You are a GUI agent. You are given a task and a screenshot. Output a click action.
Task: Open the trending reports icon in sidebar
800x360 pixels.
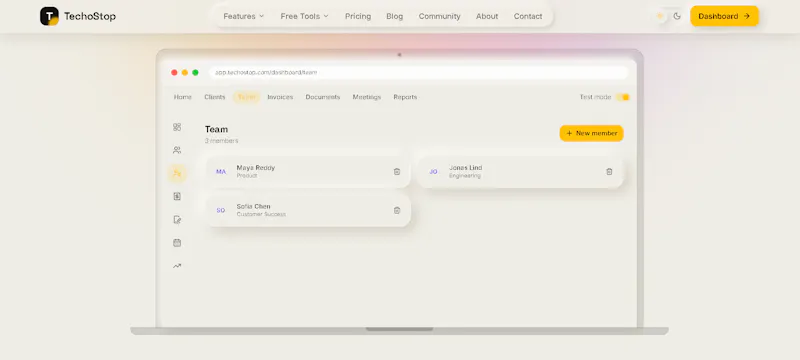click(177, 266)
